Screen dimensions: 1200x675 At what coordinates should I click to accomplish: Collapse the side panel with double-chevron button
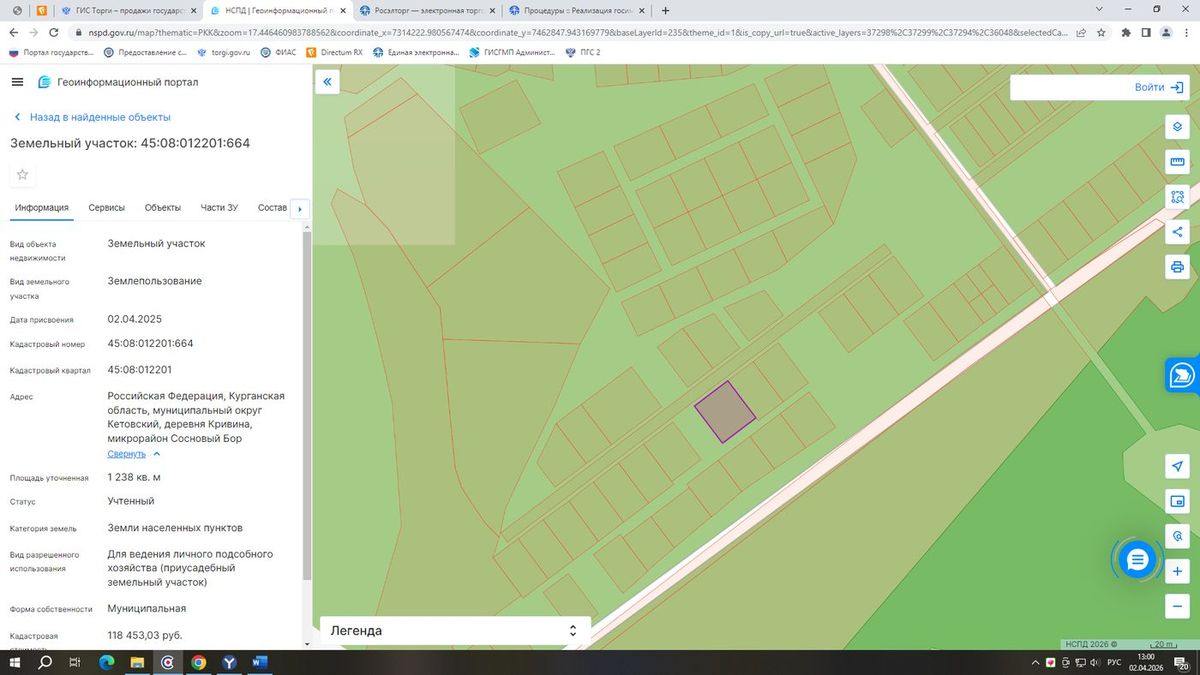coord(328,82)
